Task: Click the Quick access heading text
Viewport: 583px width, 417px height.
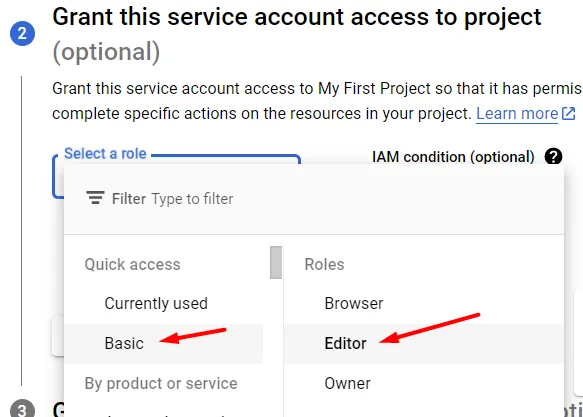Action: pos(132,265)
